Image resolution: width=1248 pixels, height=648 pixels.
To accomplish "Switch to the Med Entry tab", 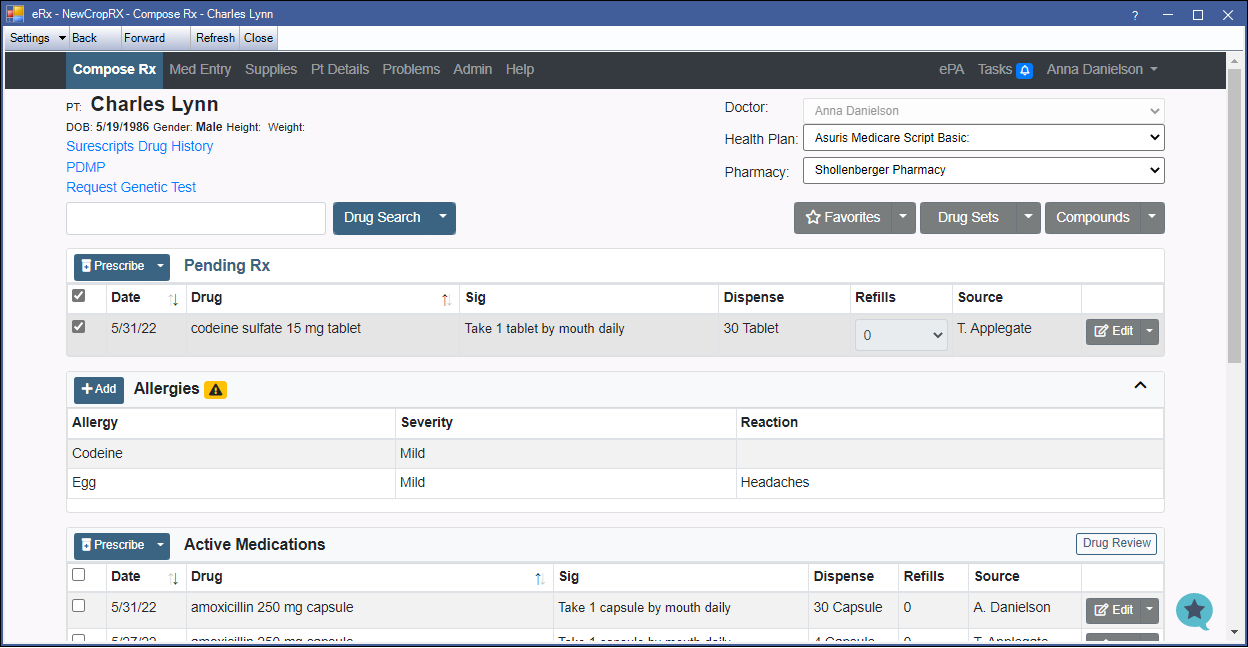I will tap(200, 70).
